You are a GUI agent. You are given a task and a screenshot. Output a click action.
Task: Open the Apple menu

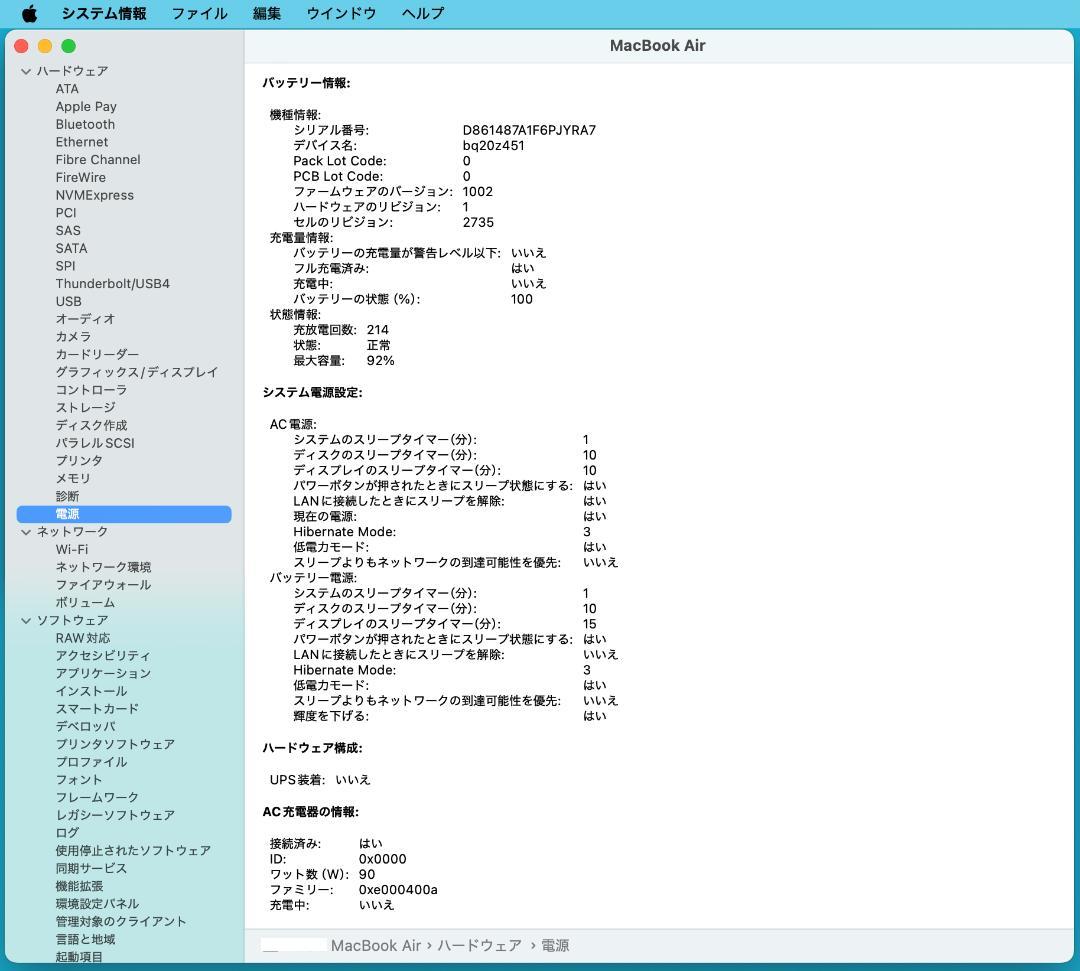pyautogui.click(x=29, y=13)
